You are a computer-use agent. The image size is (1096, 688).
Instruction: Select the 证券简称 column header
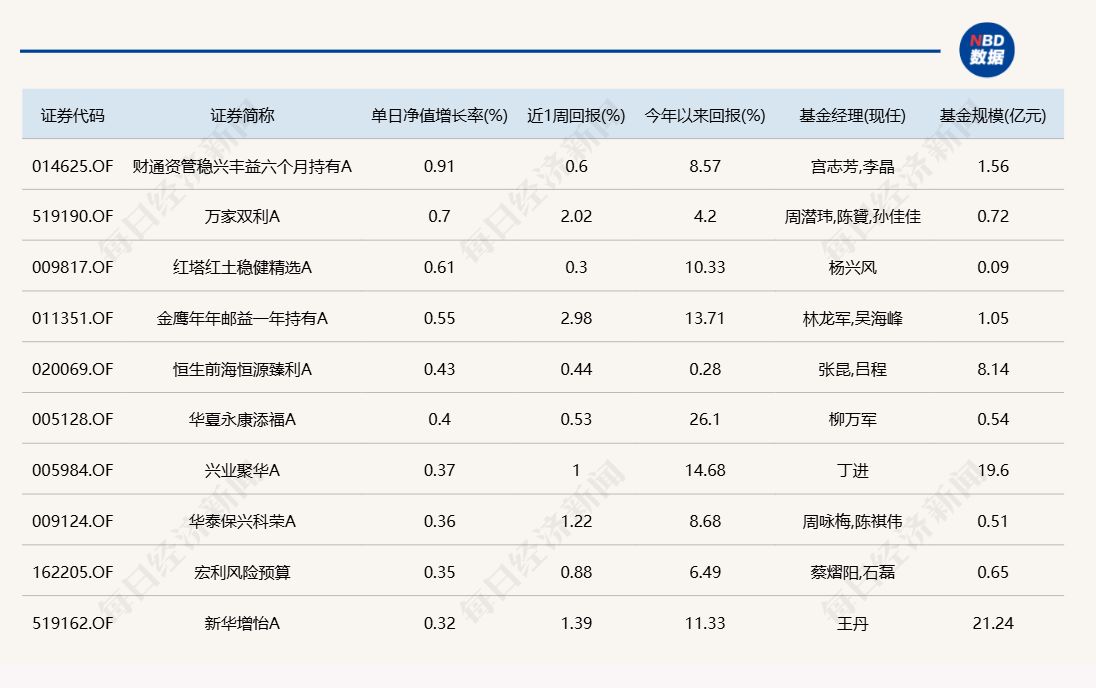tap(242, 115)
